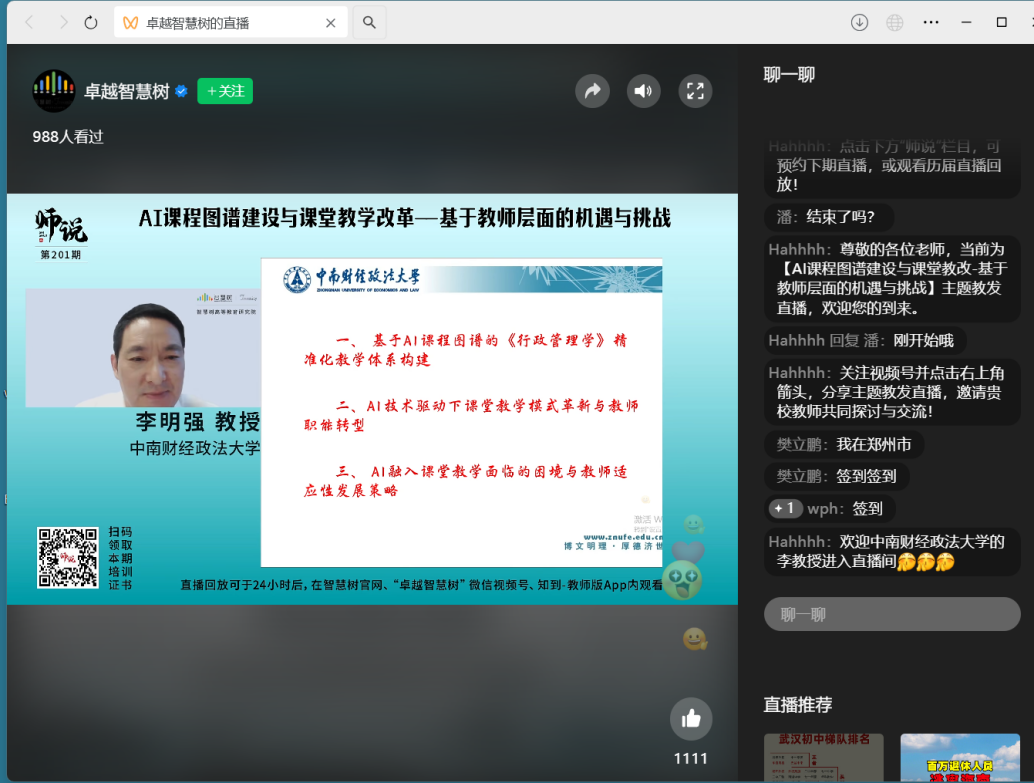
Task: Click the share arrow icon
Action: tap(592, 92)
